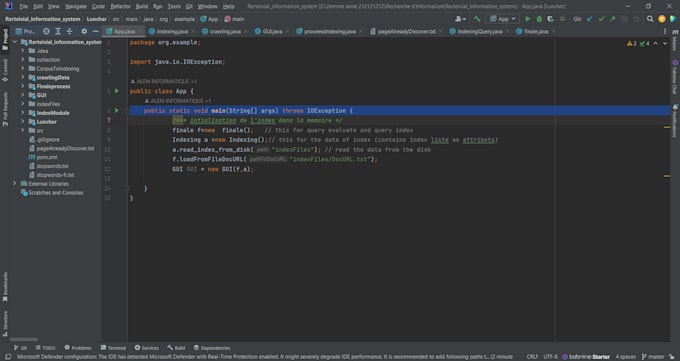Image resolution: width=680 pixels, height=361 pixels.
Task: Open the Project view selector dropdown
Action: pyautogui.click(x=25, y=31)
